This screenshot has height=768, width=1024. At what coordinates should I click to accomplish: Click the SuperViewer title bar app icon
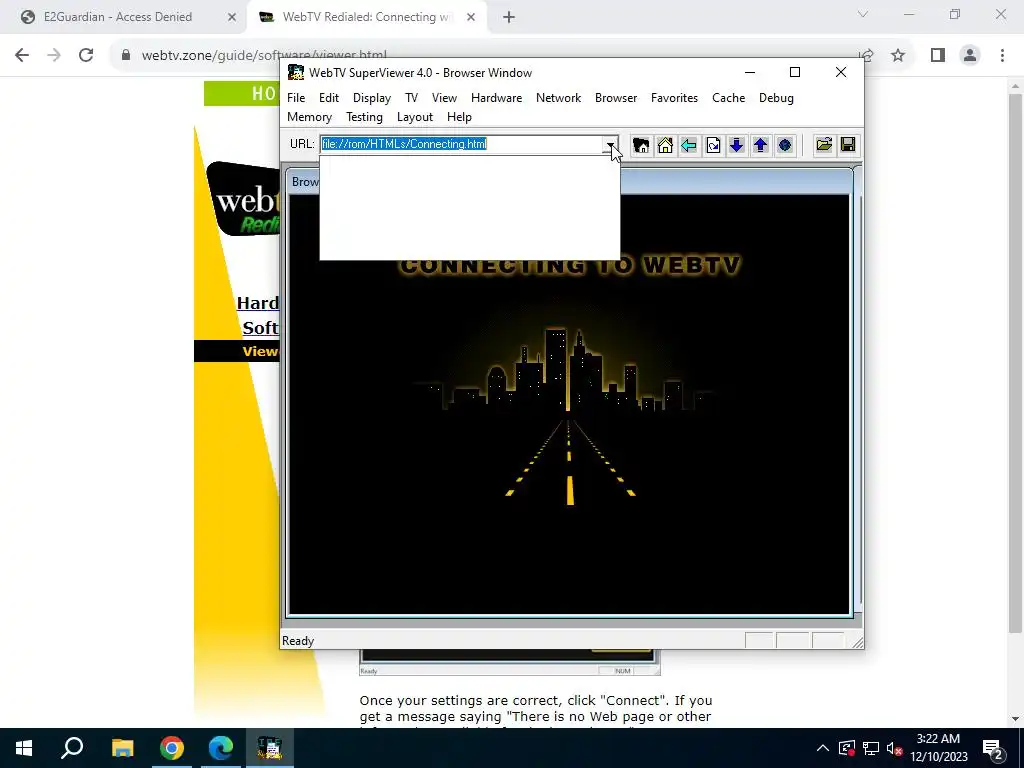(x=296, y=72)
